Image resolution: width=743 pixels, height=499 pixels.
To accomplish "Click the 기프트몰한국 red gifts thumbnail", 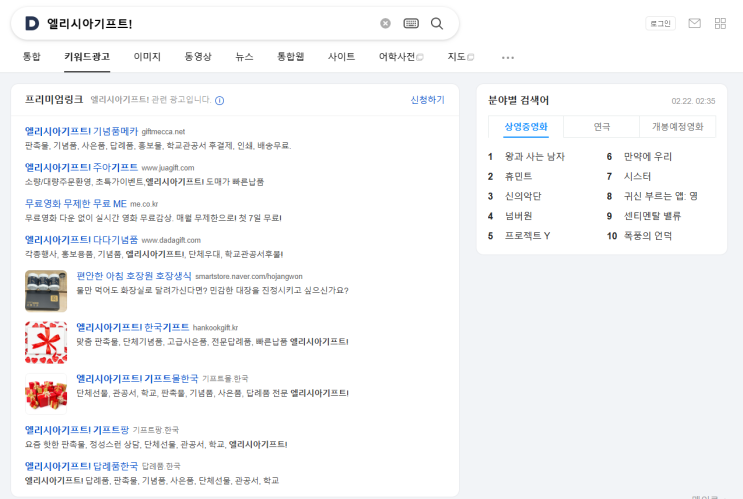I will click(x=46, y=394).
